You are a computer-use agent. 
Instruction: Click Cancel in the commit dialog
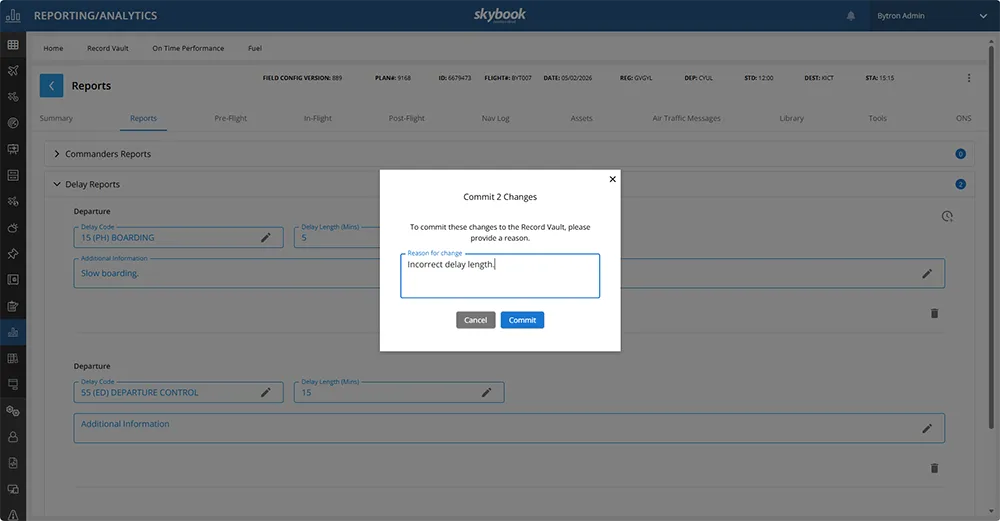pos(475,320)
